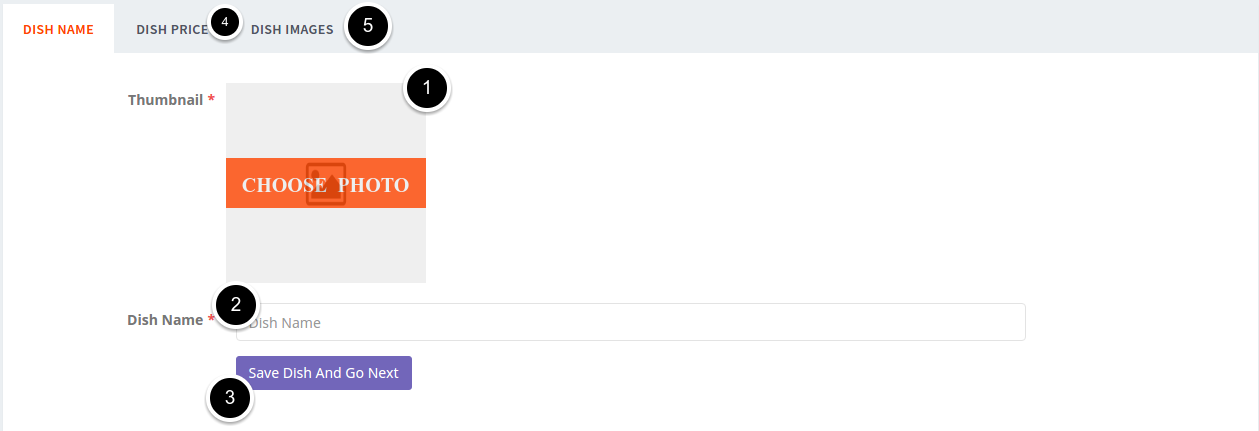The image size is (1259, 431).
Task: Click the Thumbnail field label
Action: [166, 100]
